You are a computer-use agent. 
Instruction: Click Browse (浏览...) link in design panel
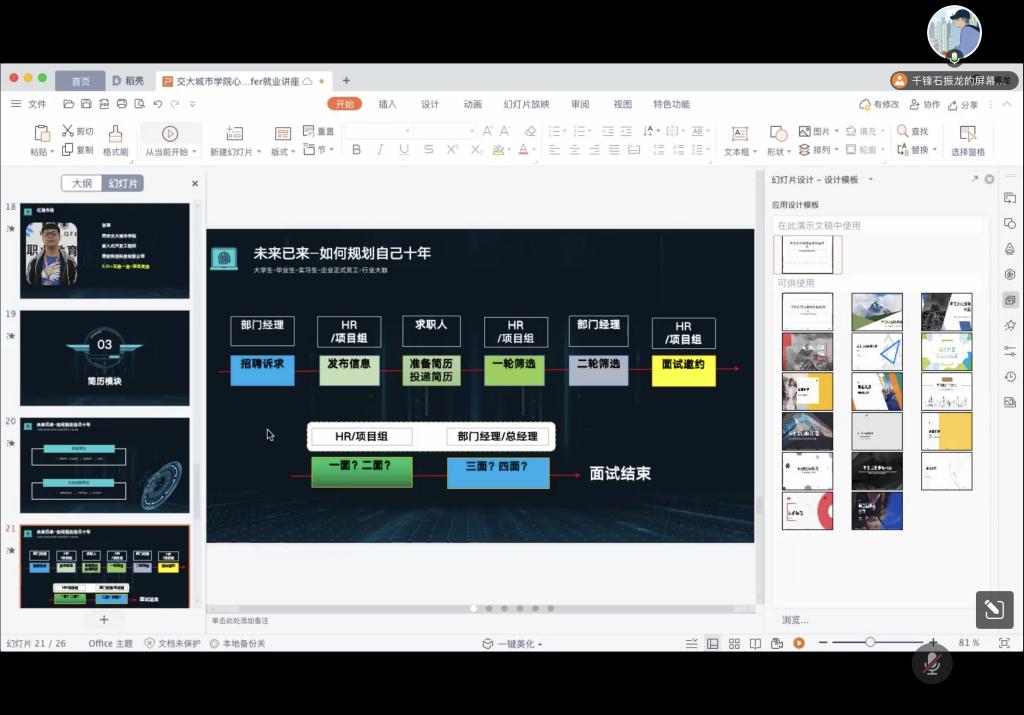pyautogui.click(x=795, y=620)
